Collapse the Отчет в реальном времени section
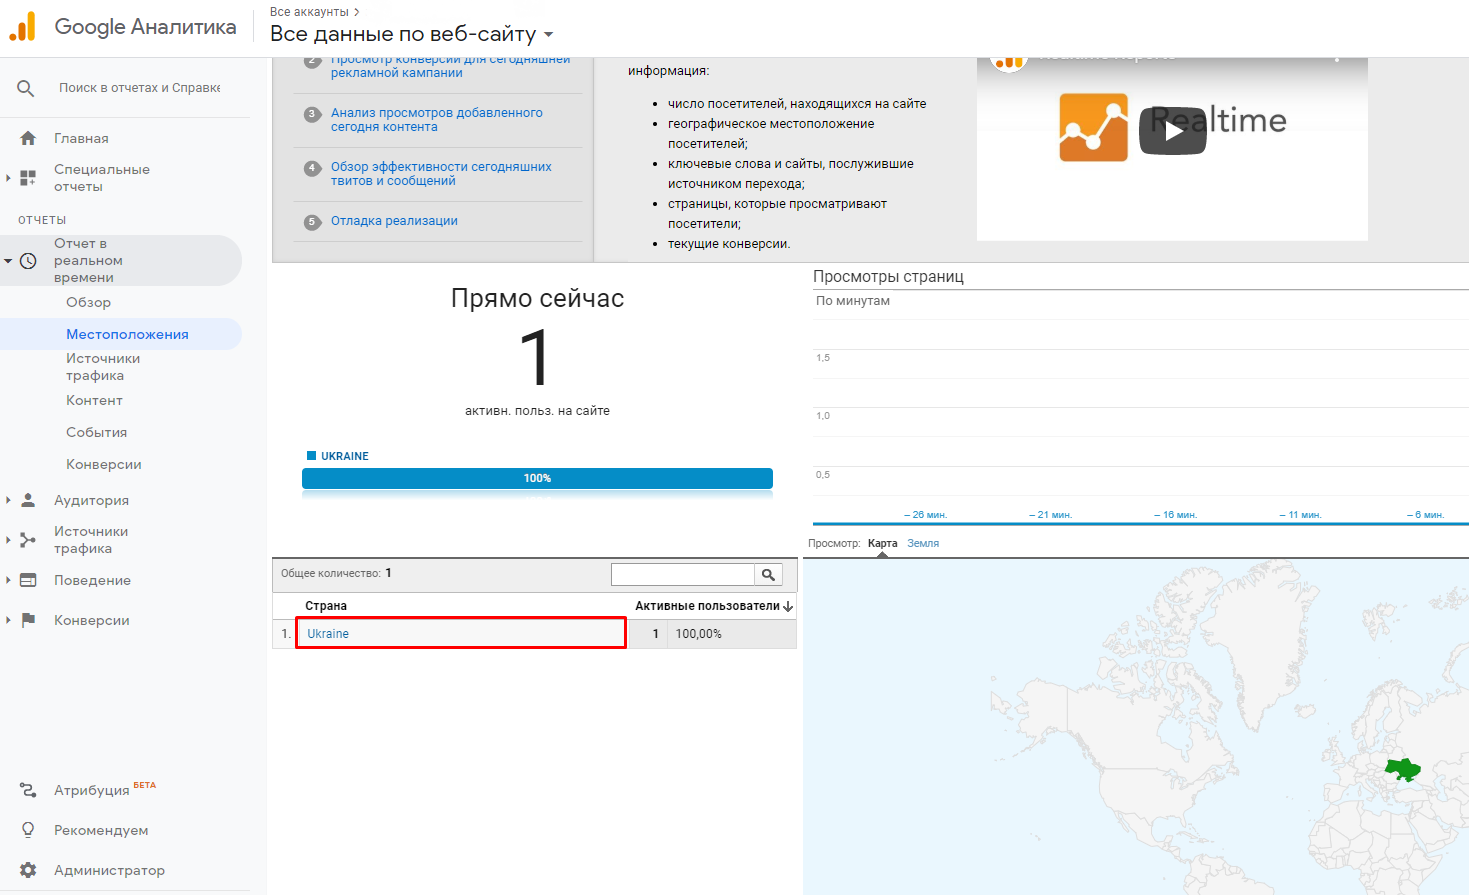This screenshot has height=895, width=1469. [9, 259]
